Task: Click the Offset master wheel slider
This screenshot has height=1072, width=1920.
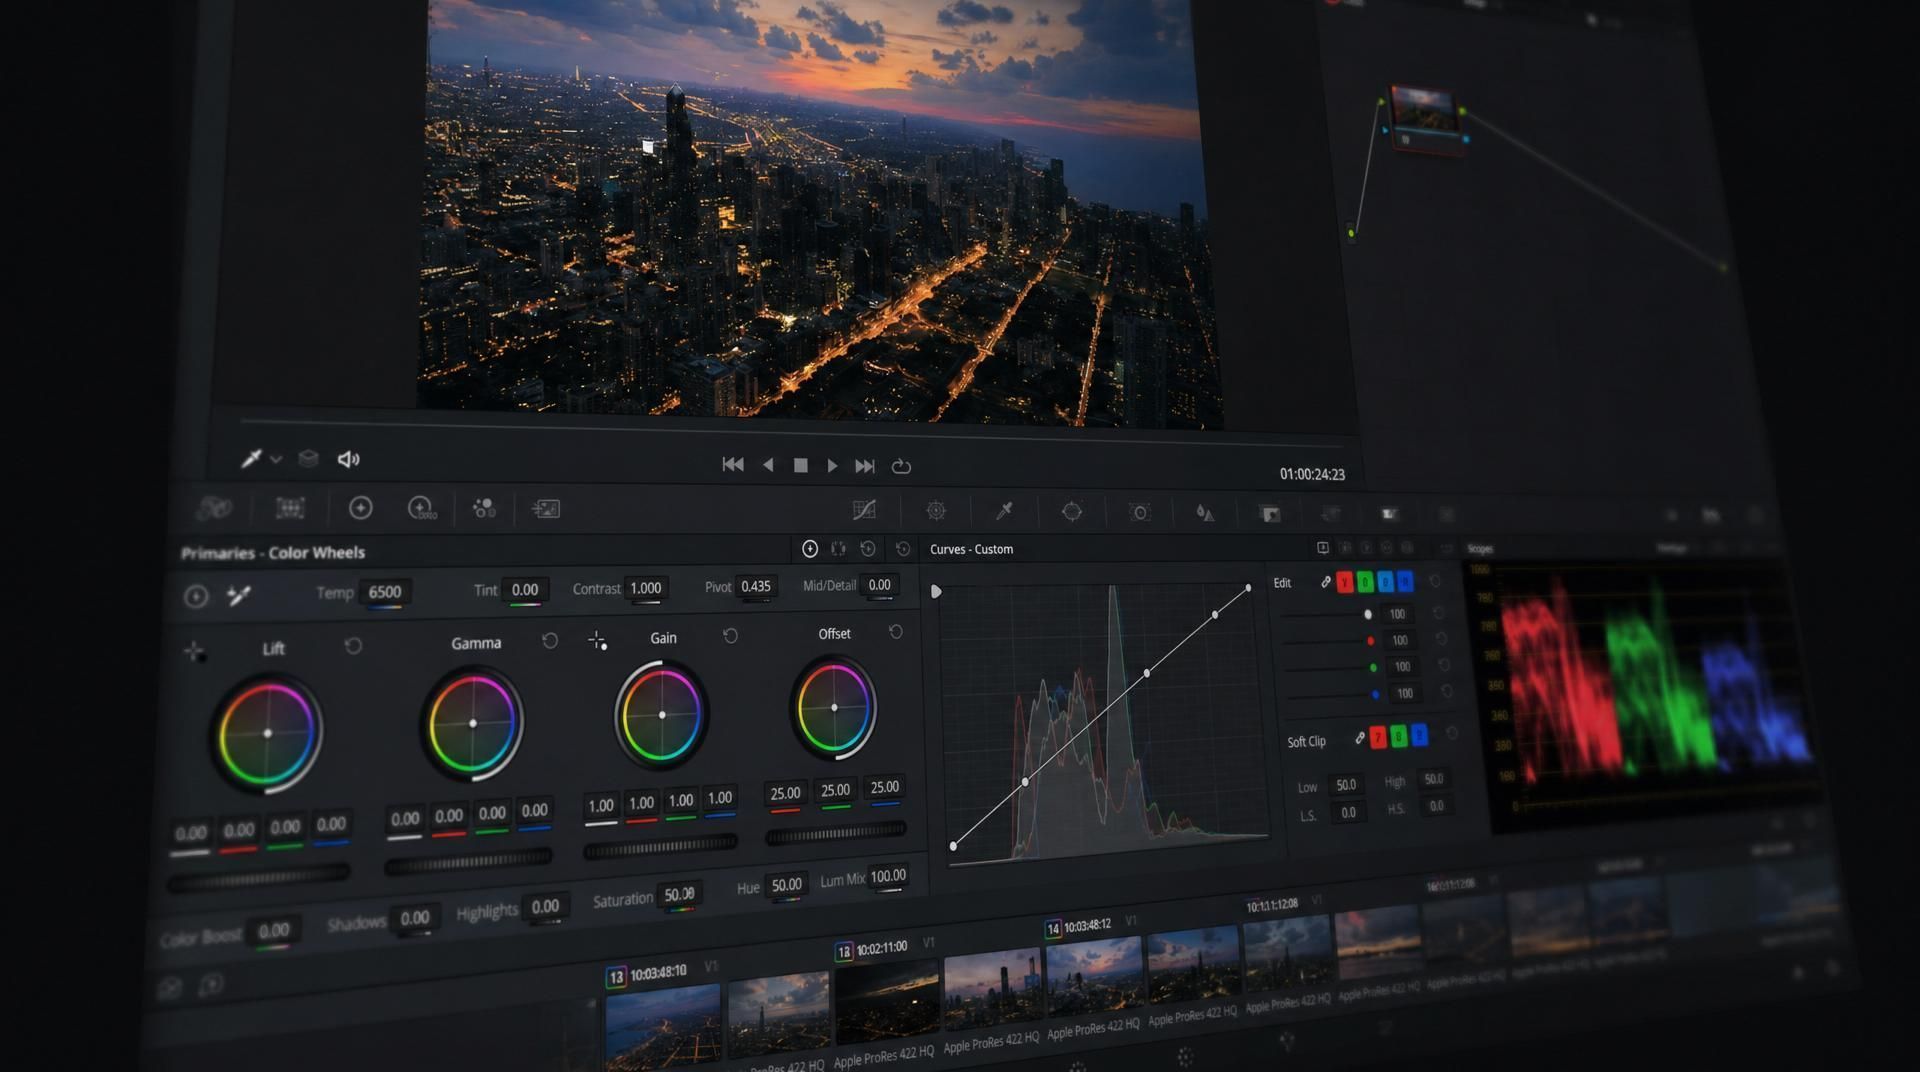Action: tap(836, 832)
